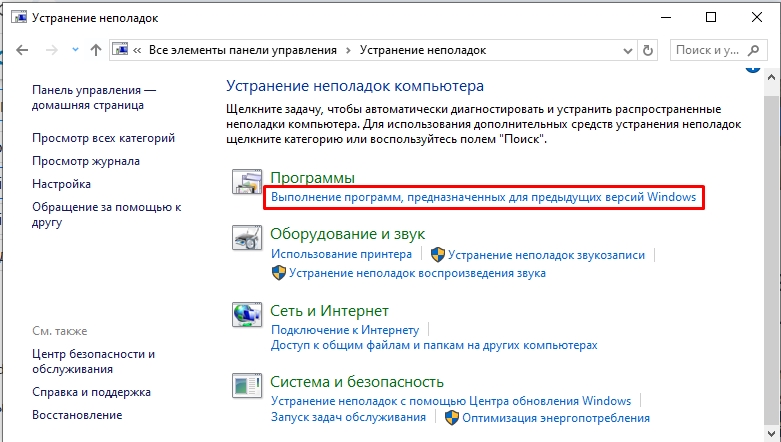Open "Запуск задач обслуживания" link
Screen dimensions: 781x442
point(348,417)
